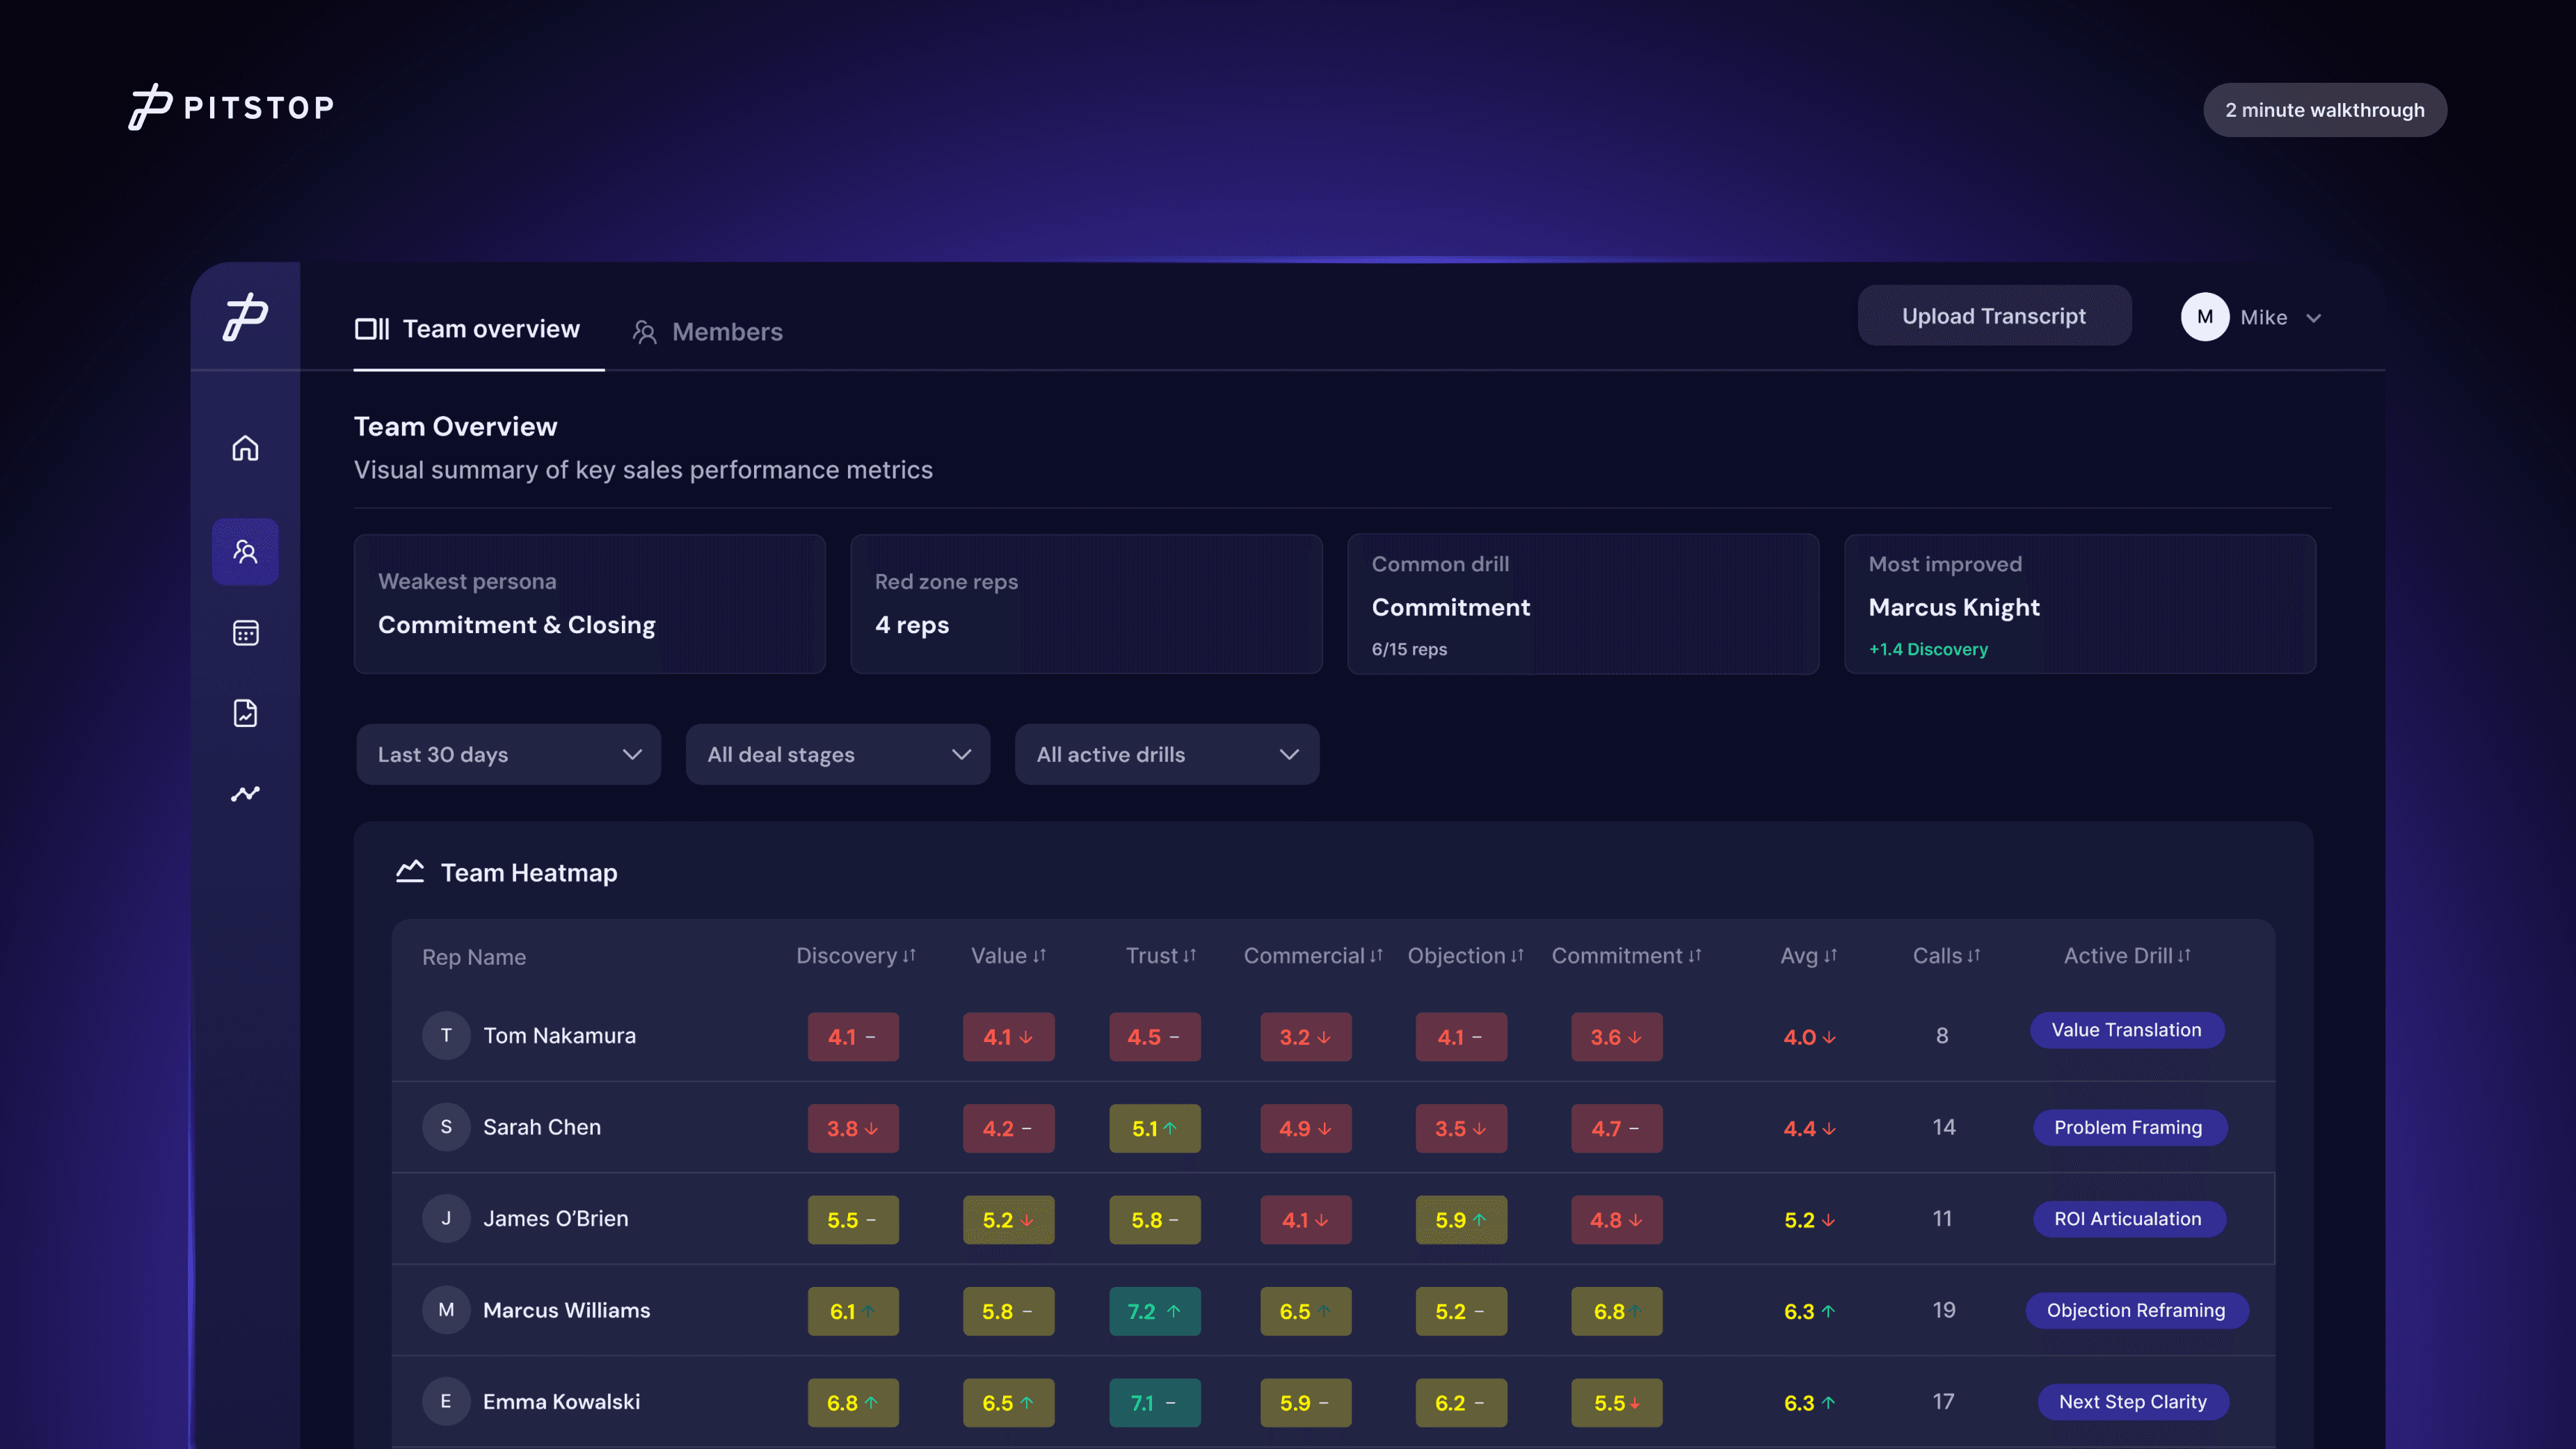
Task: Click Emma Kowalski's Trust score 7.1
Action: [1155, 1403]
